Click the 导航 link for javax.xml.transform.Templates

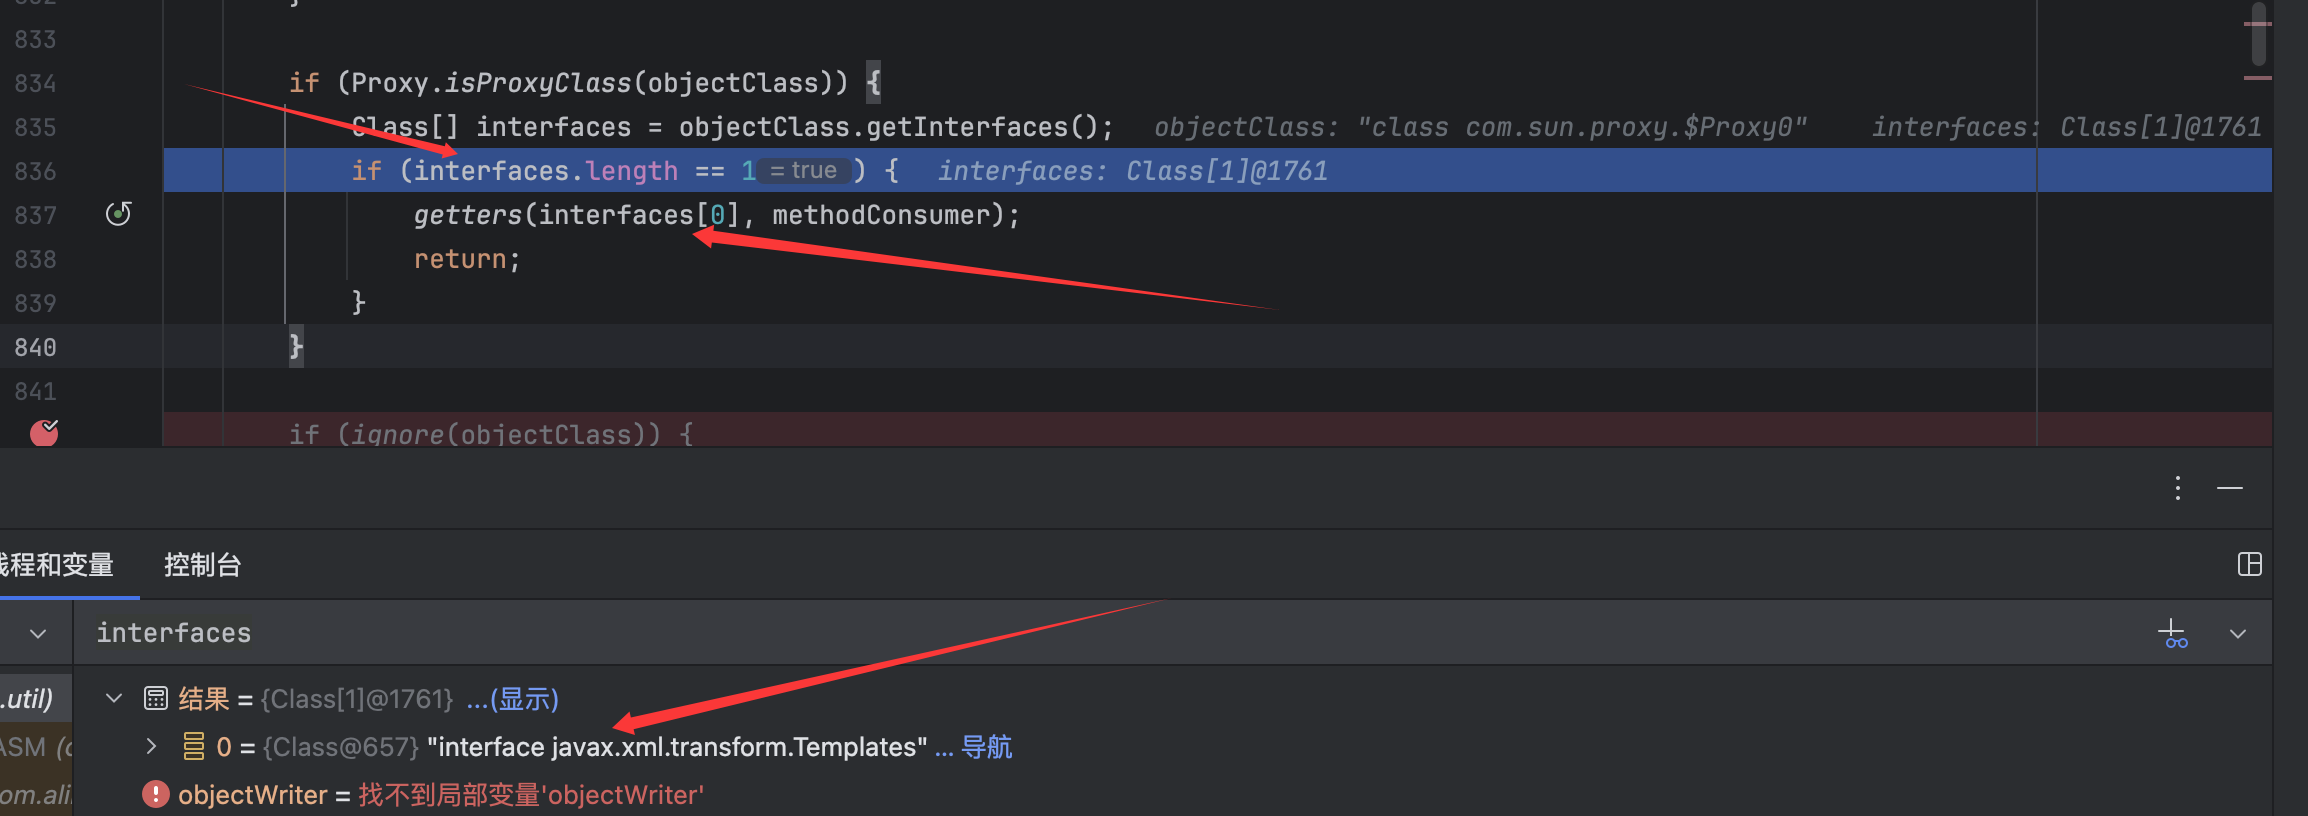pyautogui.click(x=986, y=746)
